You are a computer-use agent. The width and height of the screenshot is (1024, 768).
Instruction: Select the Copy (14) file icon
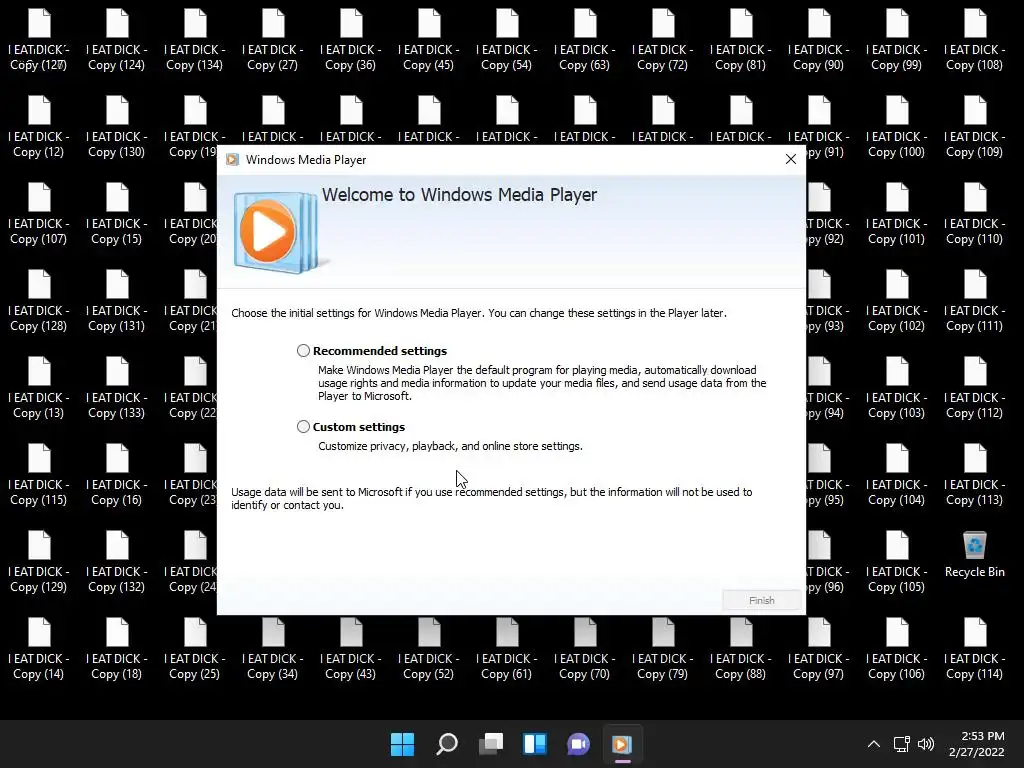click(39, 649)
